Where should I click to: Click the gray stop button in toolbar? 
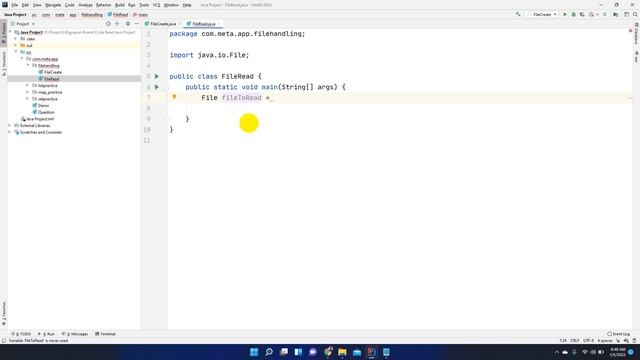pos(604,14)
